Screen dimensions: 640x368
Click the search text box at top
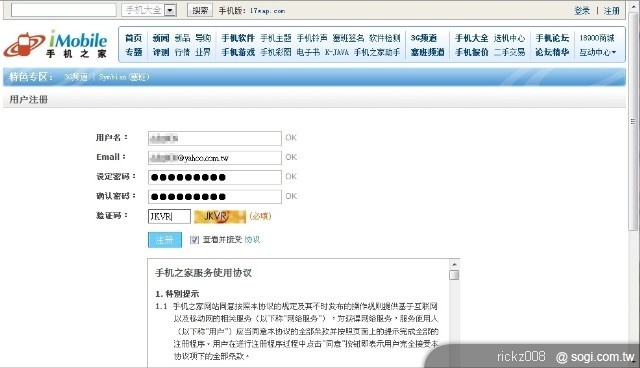coord(64,10)
